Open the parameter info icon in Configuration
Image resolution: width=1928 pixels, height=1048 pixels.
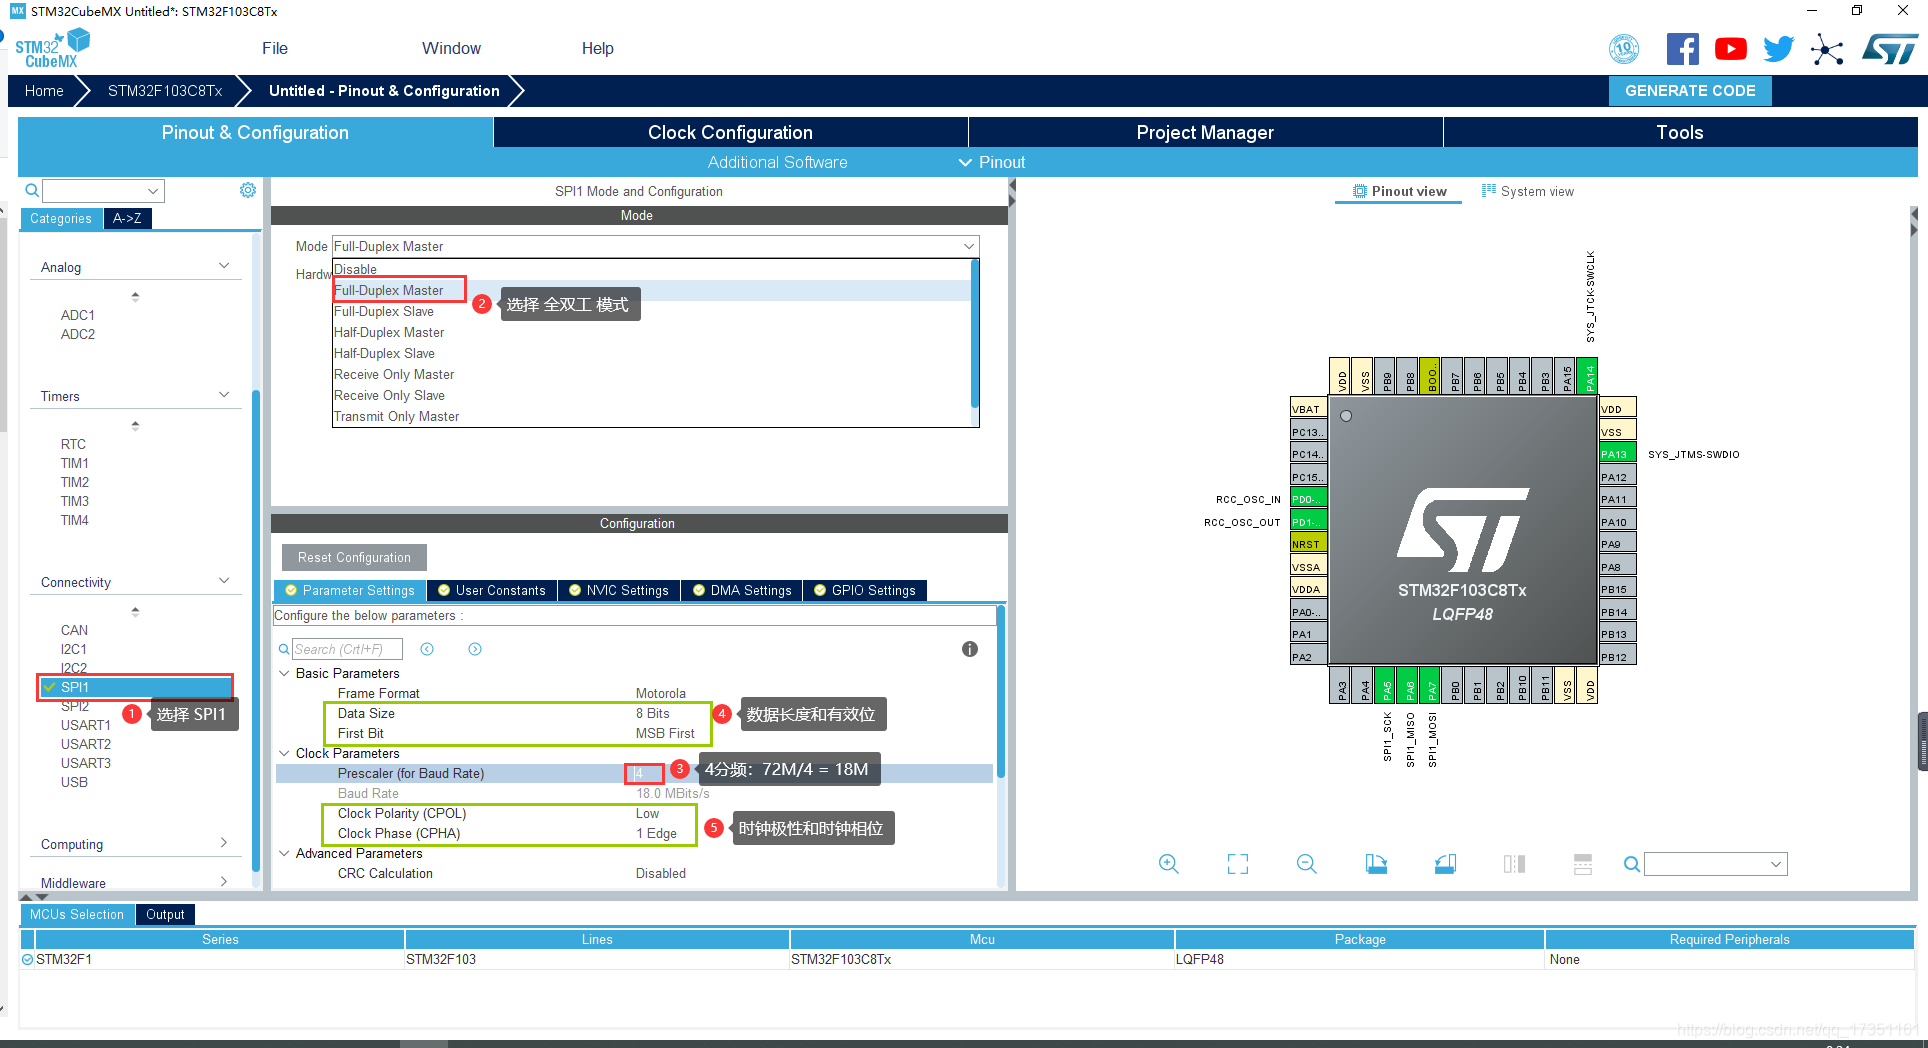click(x=968, y=649)
